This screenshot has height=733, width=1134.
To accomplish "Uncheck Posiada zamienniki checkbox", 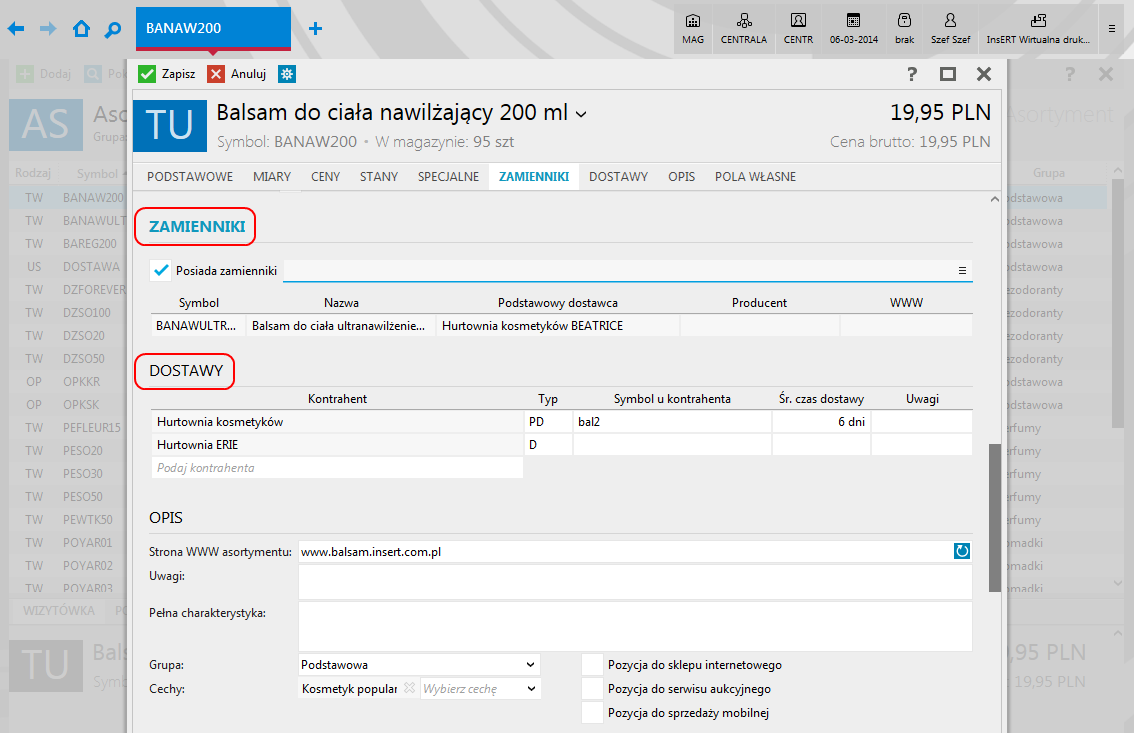I will (160, 270).
